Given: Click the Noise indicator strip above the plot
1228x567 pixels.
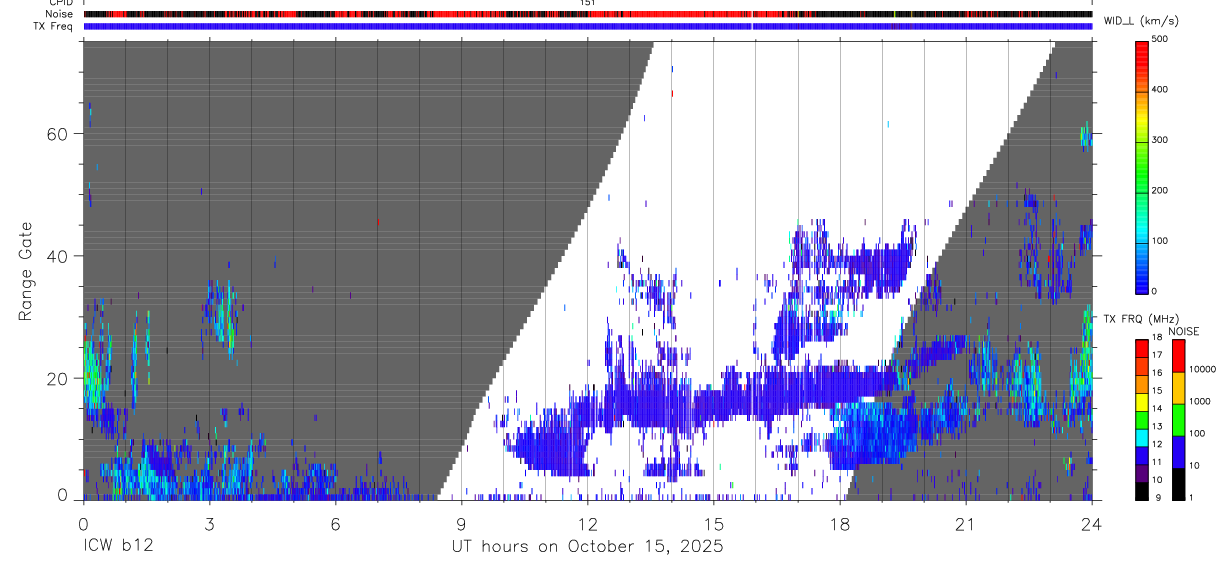Looking at the screenshot, I should 588,14.
